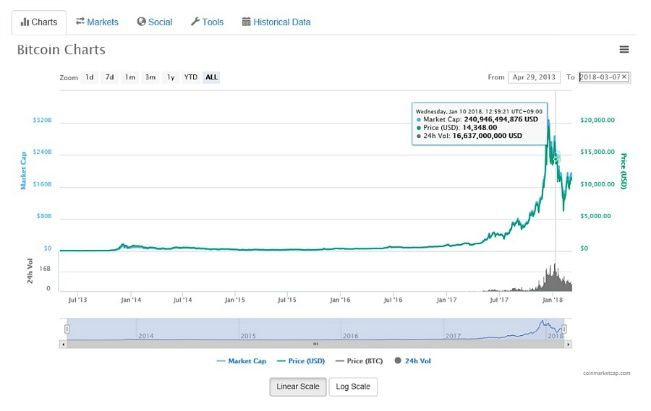Click the From date field
The width and height of the screenshot is (651, 411).
[x=534, y=77]
